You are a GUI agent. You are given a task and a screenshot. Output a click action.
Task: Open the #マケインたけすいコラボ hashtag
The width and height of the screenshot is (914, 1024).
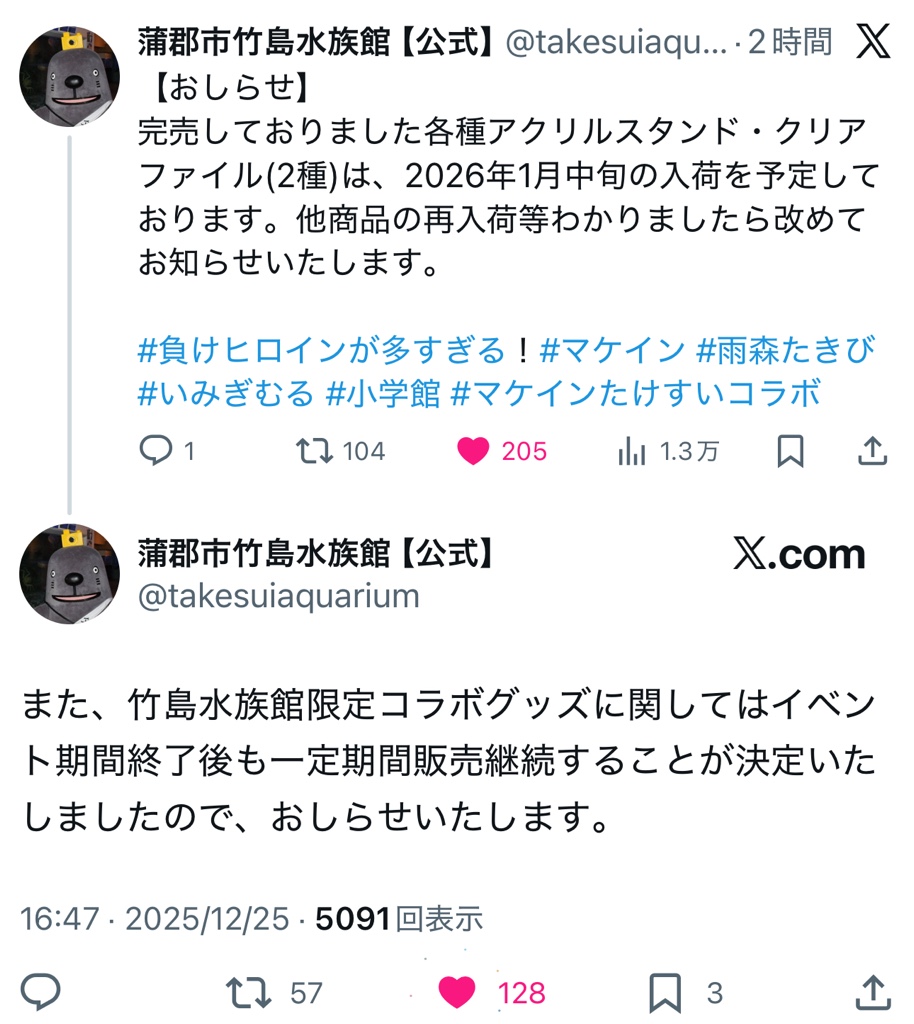(636, 394)
